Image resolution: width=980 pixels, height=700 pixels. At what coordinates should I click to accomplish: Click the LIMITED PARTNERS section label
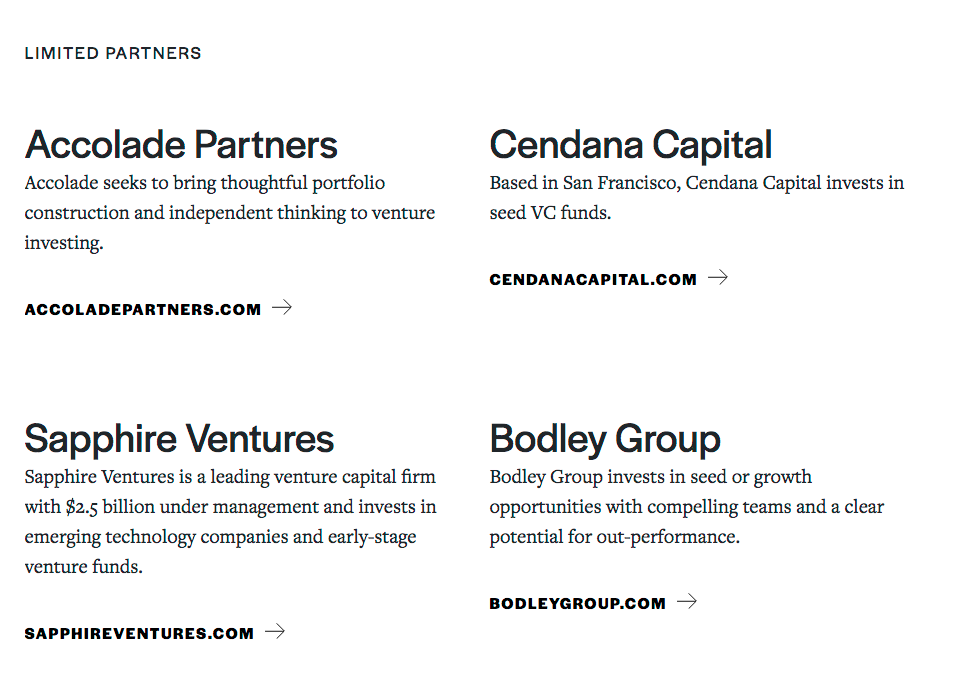click(113, 53)
